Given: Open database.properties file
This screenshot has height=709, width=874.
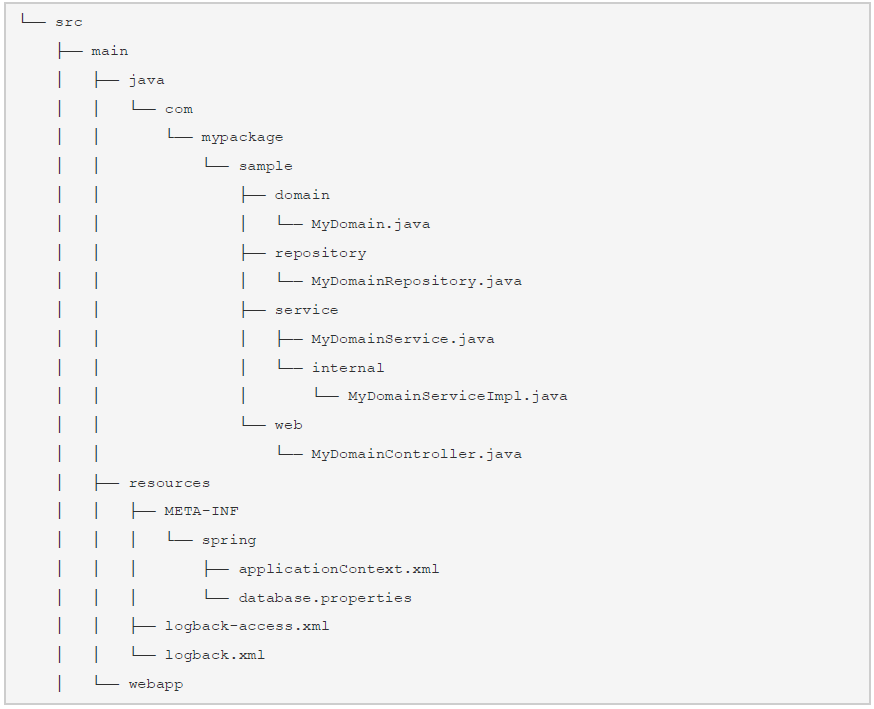Looking at the screenshot, I should (325, 598).
